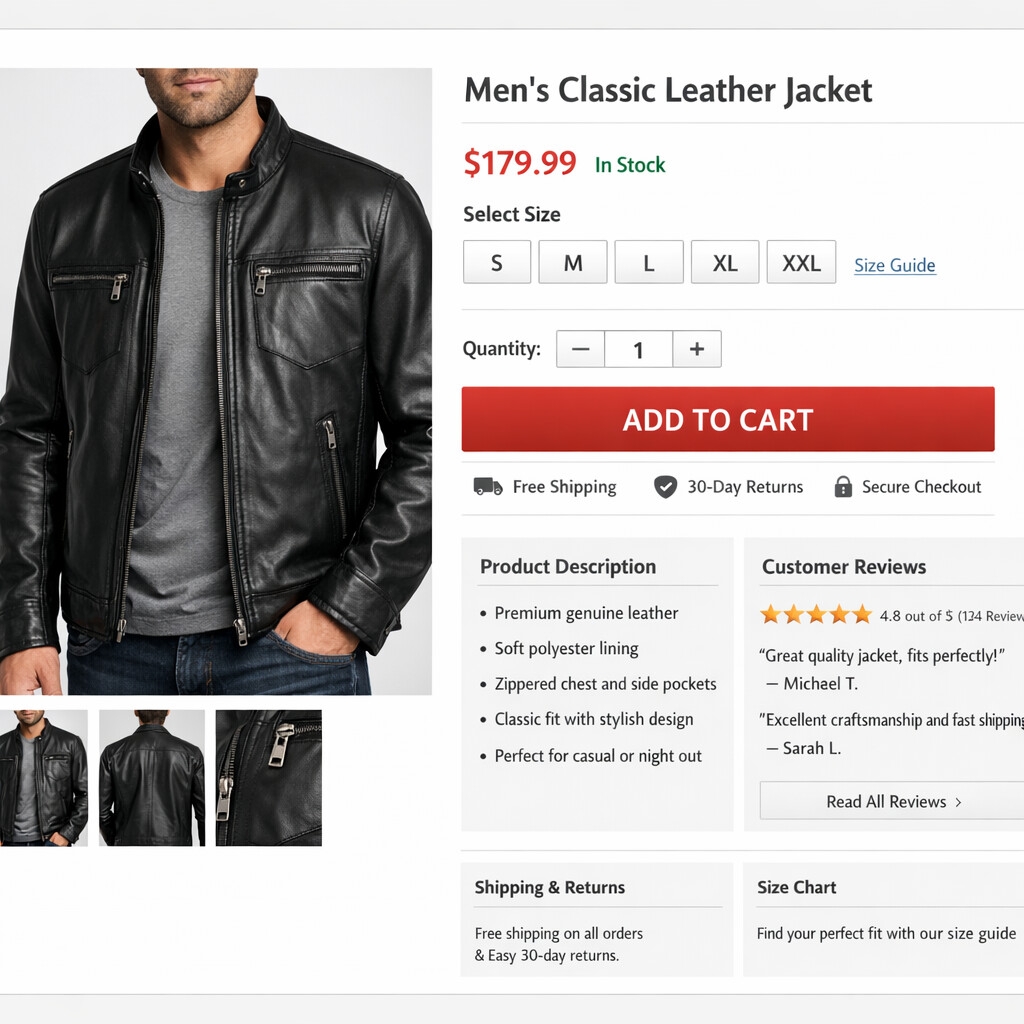Show the back-view jacket thumbnail
1024x1024 pixels.
(x=152, y=777)
